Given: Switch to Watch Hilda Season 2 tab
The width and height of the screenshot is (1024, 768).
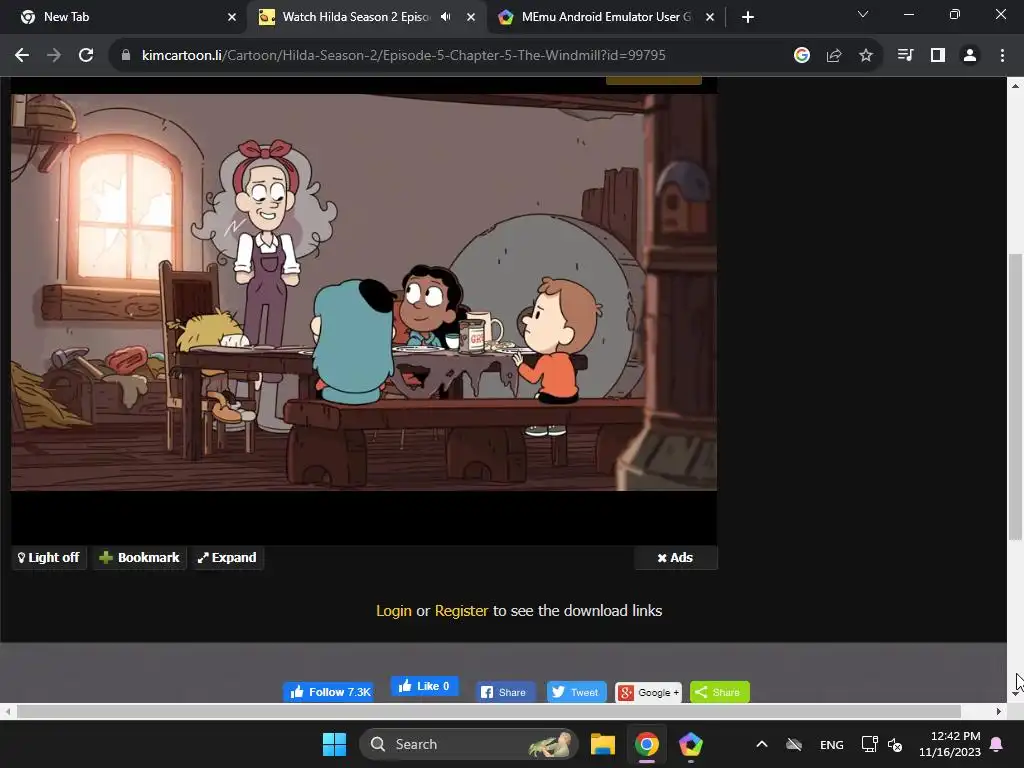Looking at the screenshot, I should pos(356,17).
